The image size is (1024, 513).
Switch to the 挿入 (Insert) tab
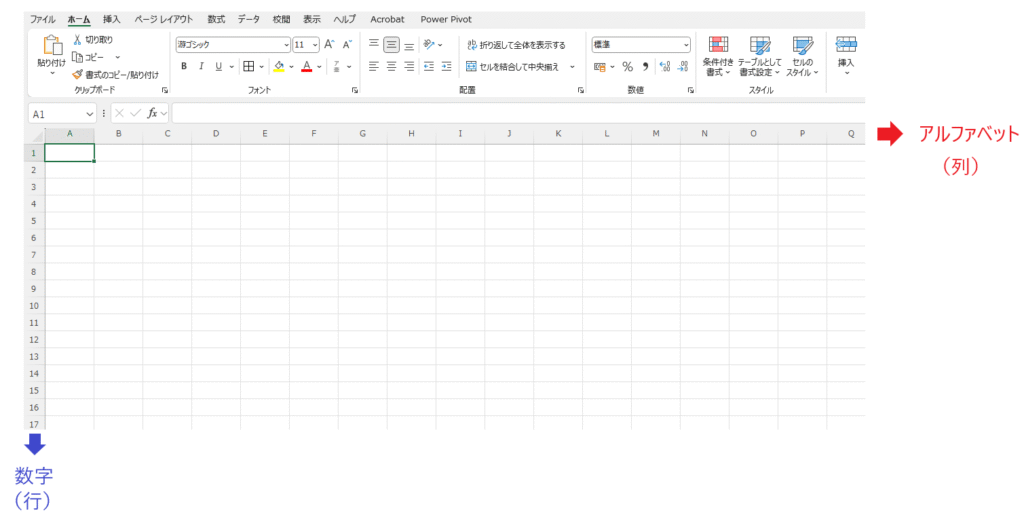111,19
